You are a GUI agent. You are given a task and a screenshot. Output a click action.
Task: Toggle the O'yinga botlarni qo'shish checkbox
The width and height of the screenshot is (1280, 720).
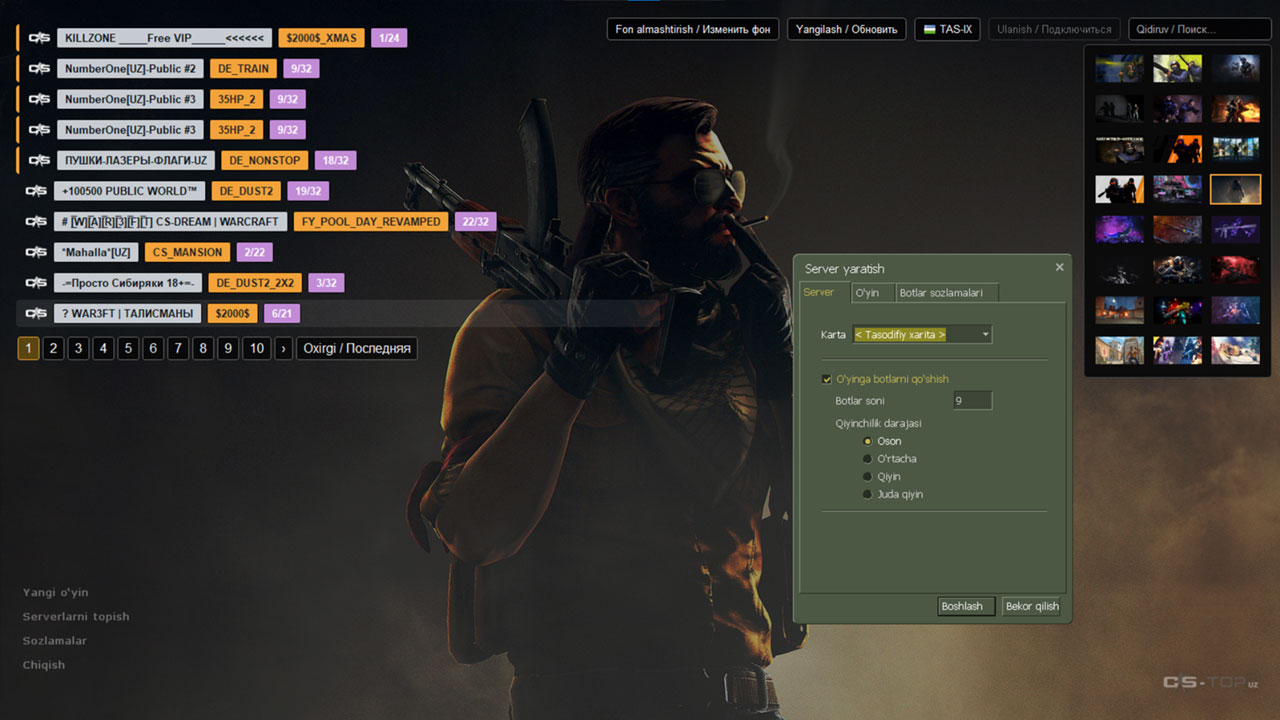pyautogui.click(x=826, y=379)
